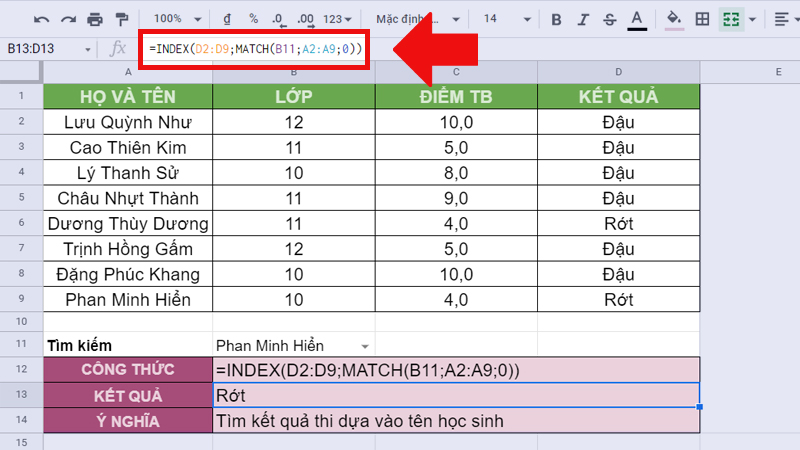The image size is (800, 450).
Task: Click the Ý NGHĨA label cell
Action: 128,421
